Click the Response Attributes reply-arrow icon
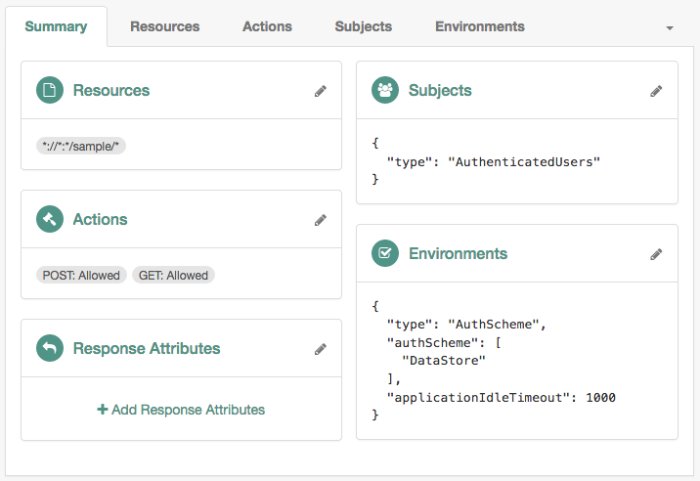Image resolution: width=700 pixels, height=481 pixels. [50, 348]
